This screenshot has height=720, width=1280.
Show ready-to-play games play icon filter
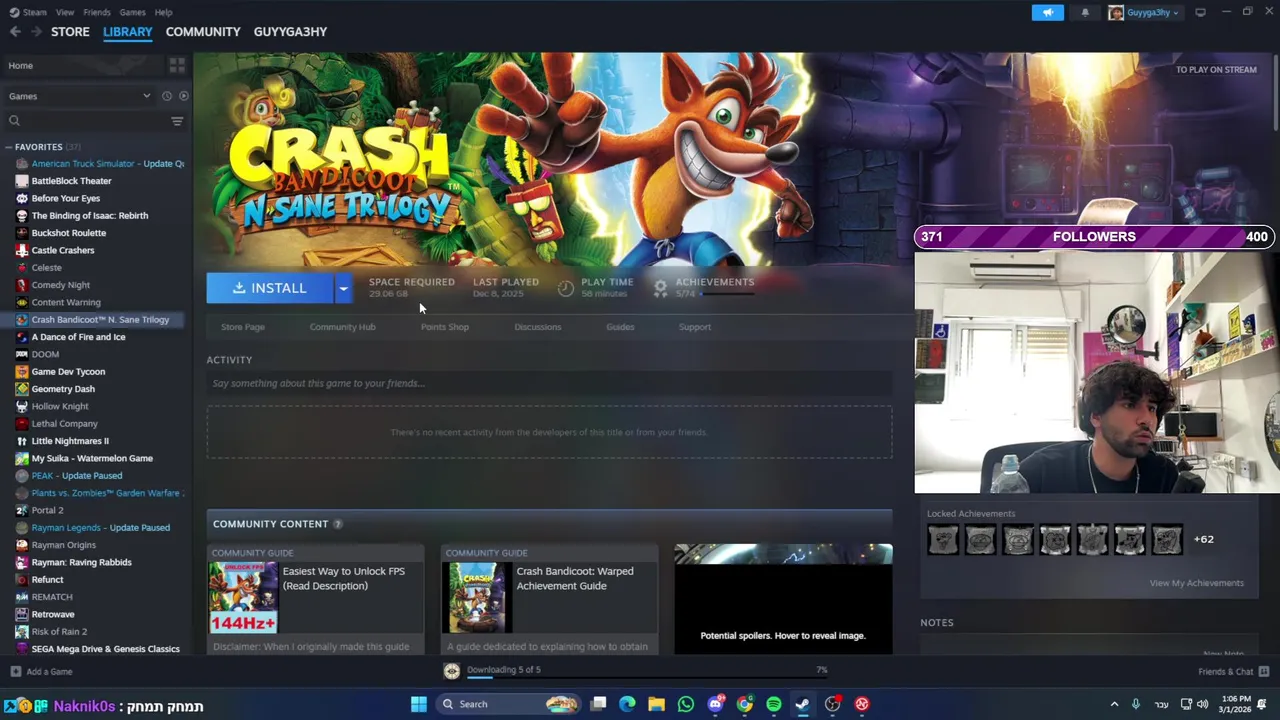[183, 96]
